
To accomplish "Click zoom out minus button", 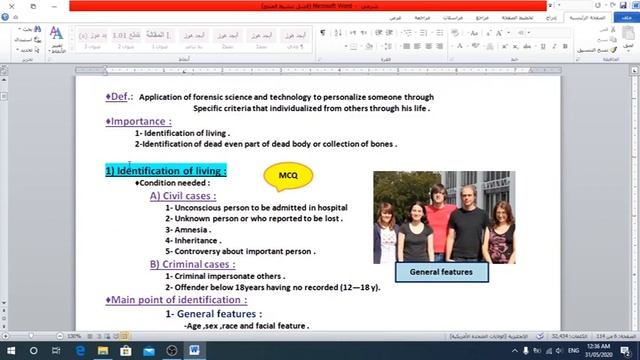I will coord(60,336).
